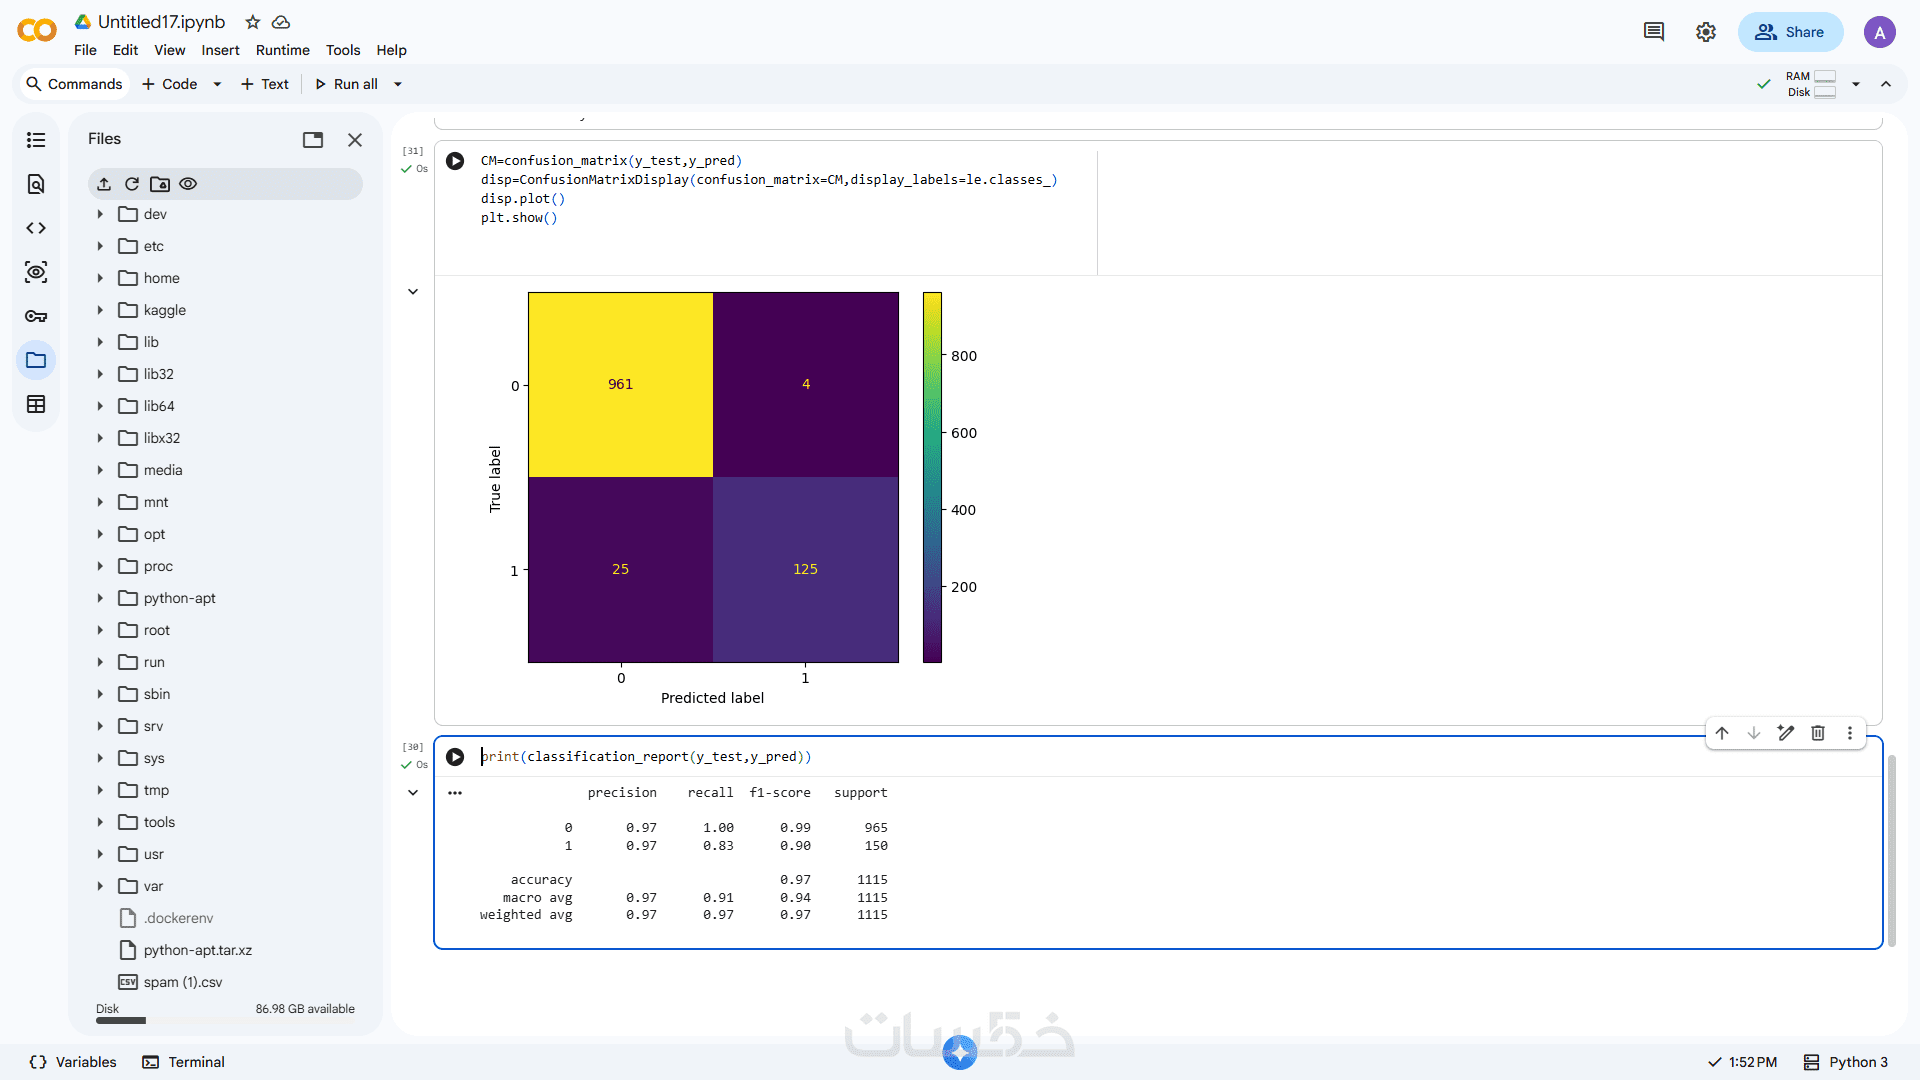Screen dimensions: 1920x1080
Task: Click the Share button
Action: pyautogui.click(x=1790, y=32)
